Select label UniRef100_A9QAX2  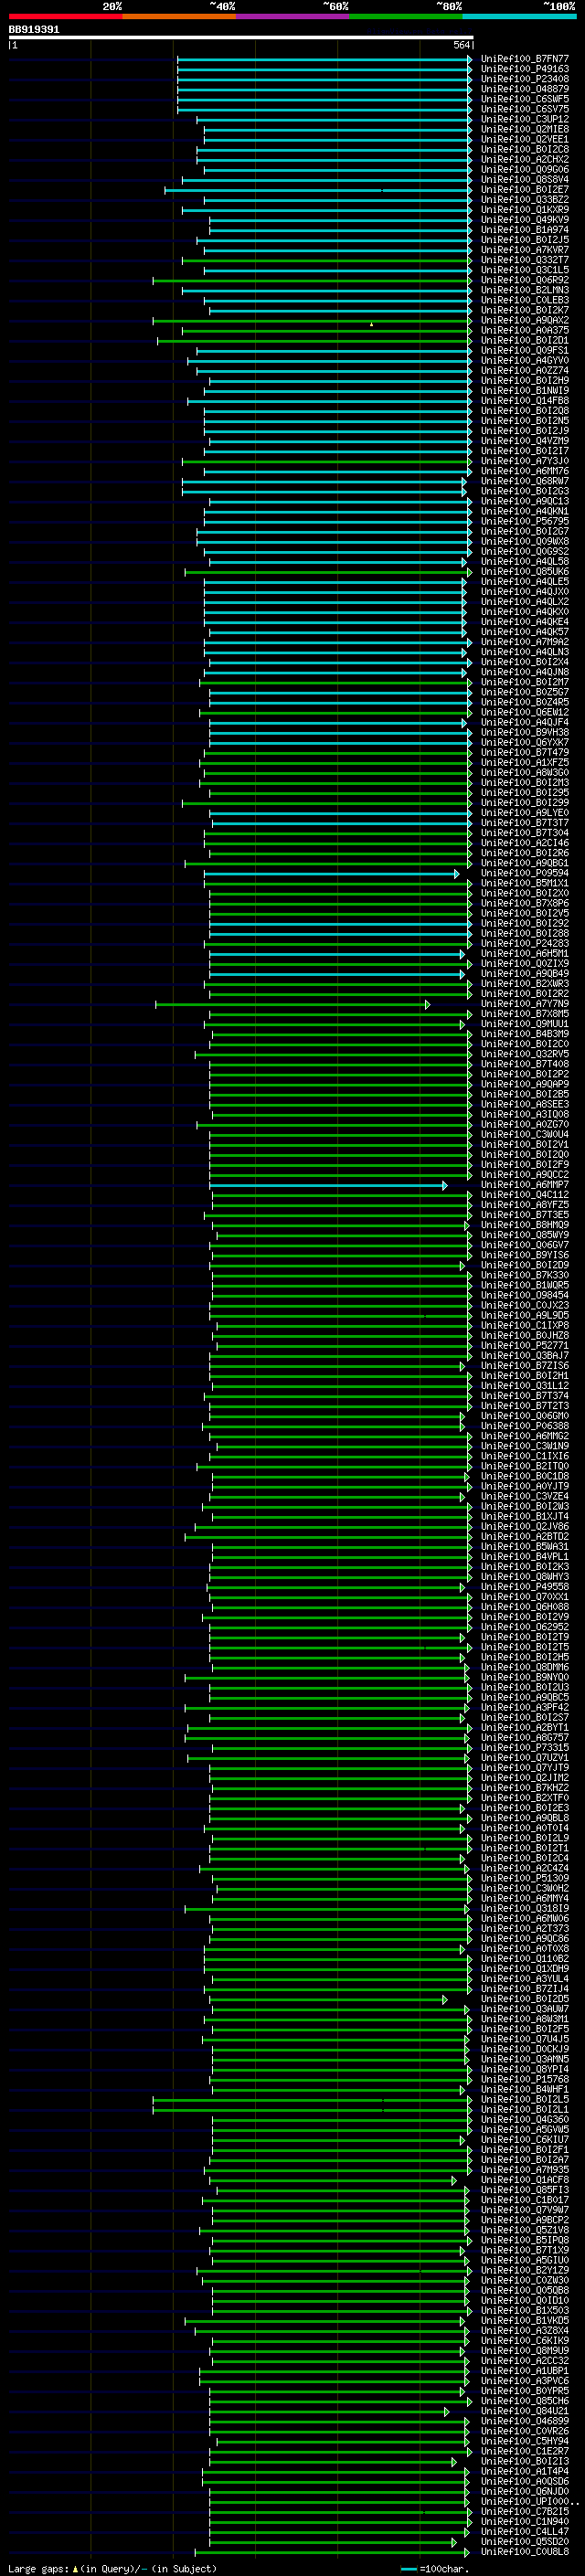[525, 321]
